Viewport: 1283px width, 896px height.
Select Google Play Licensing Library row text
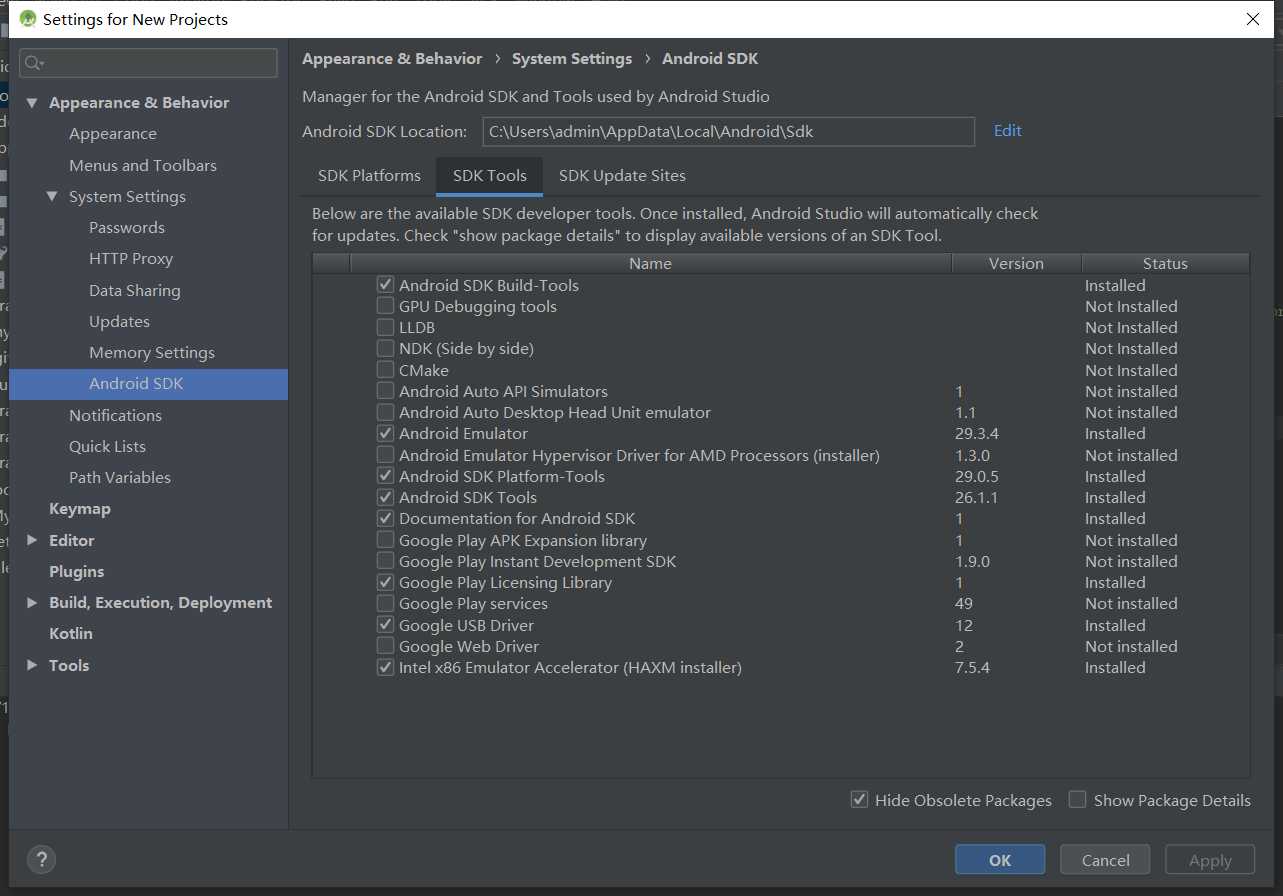505,582
